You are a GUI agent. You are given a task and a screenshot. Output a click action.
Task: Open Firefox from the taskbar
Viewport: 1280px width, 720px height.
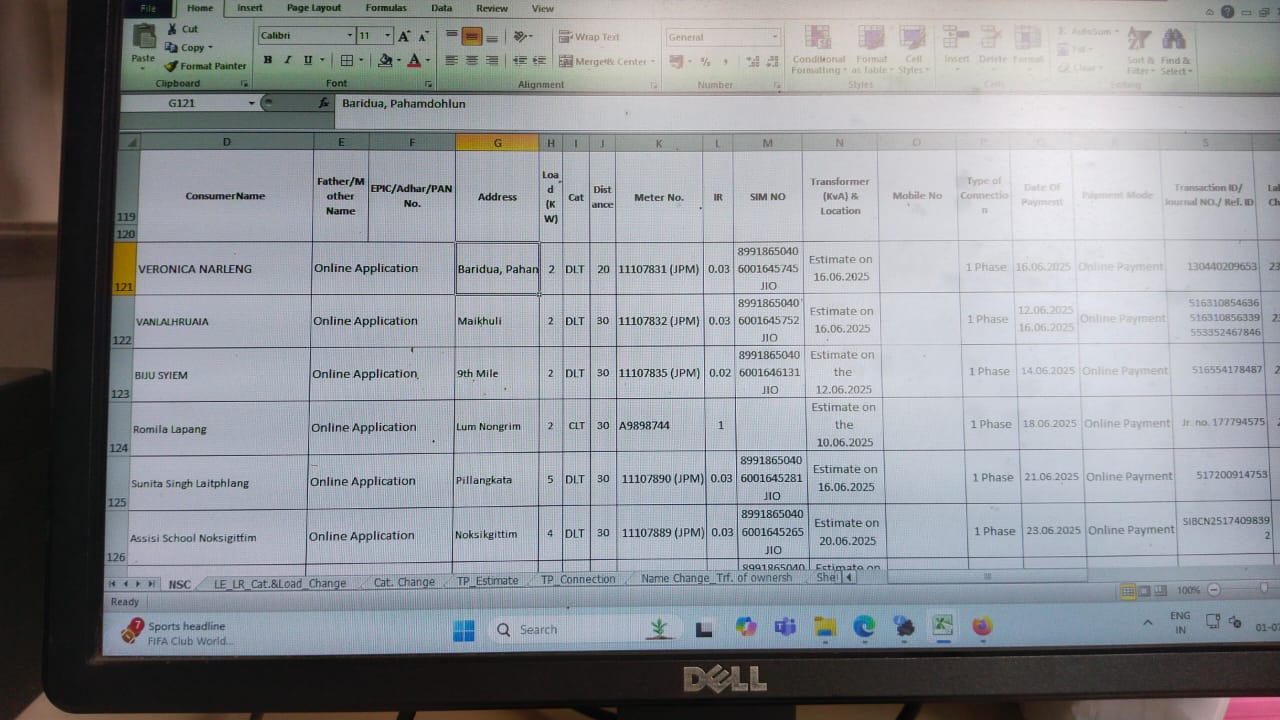click(x=982, y=626)
